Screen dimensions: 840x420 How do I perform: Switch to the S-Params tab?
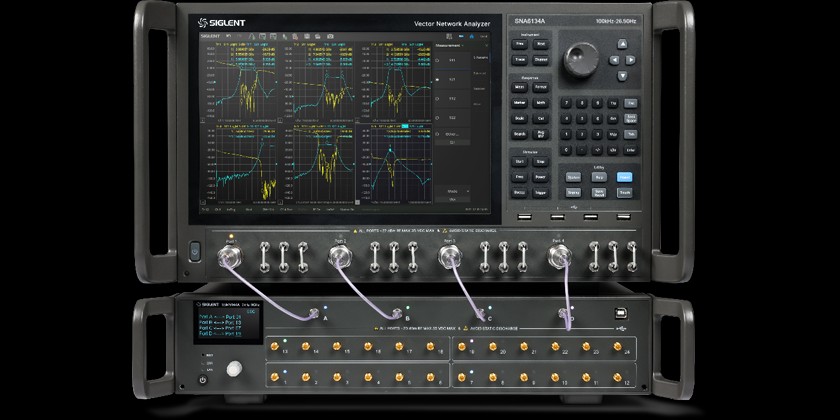(x=481, y=57)
